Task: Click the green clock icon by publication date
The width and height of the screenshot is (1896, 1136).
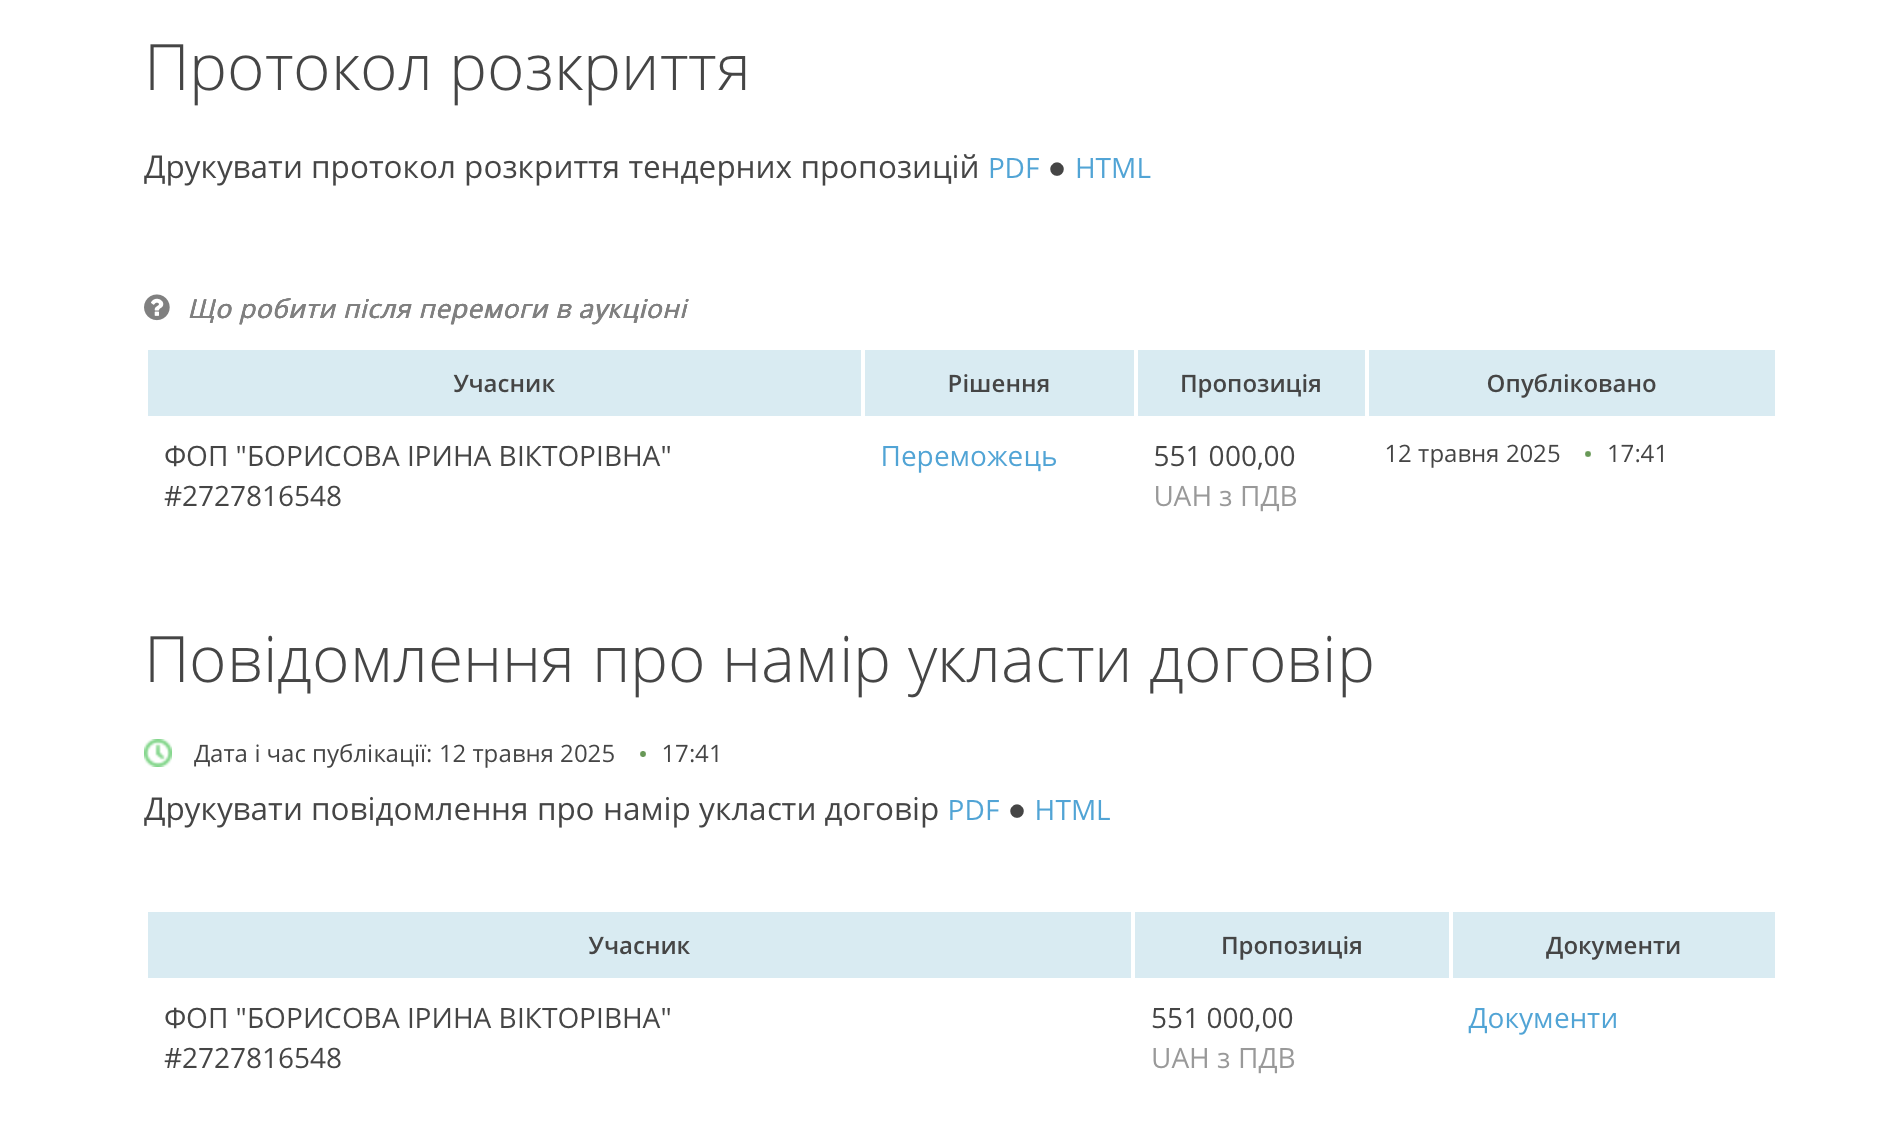Action: pyautogui.click(x=158, y=753)
